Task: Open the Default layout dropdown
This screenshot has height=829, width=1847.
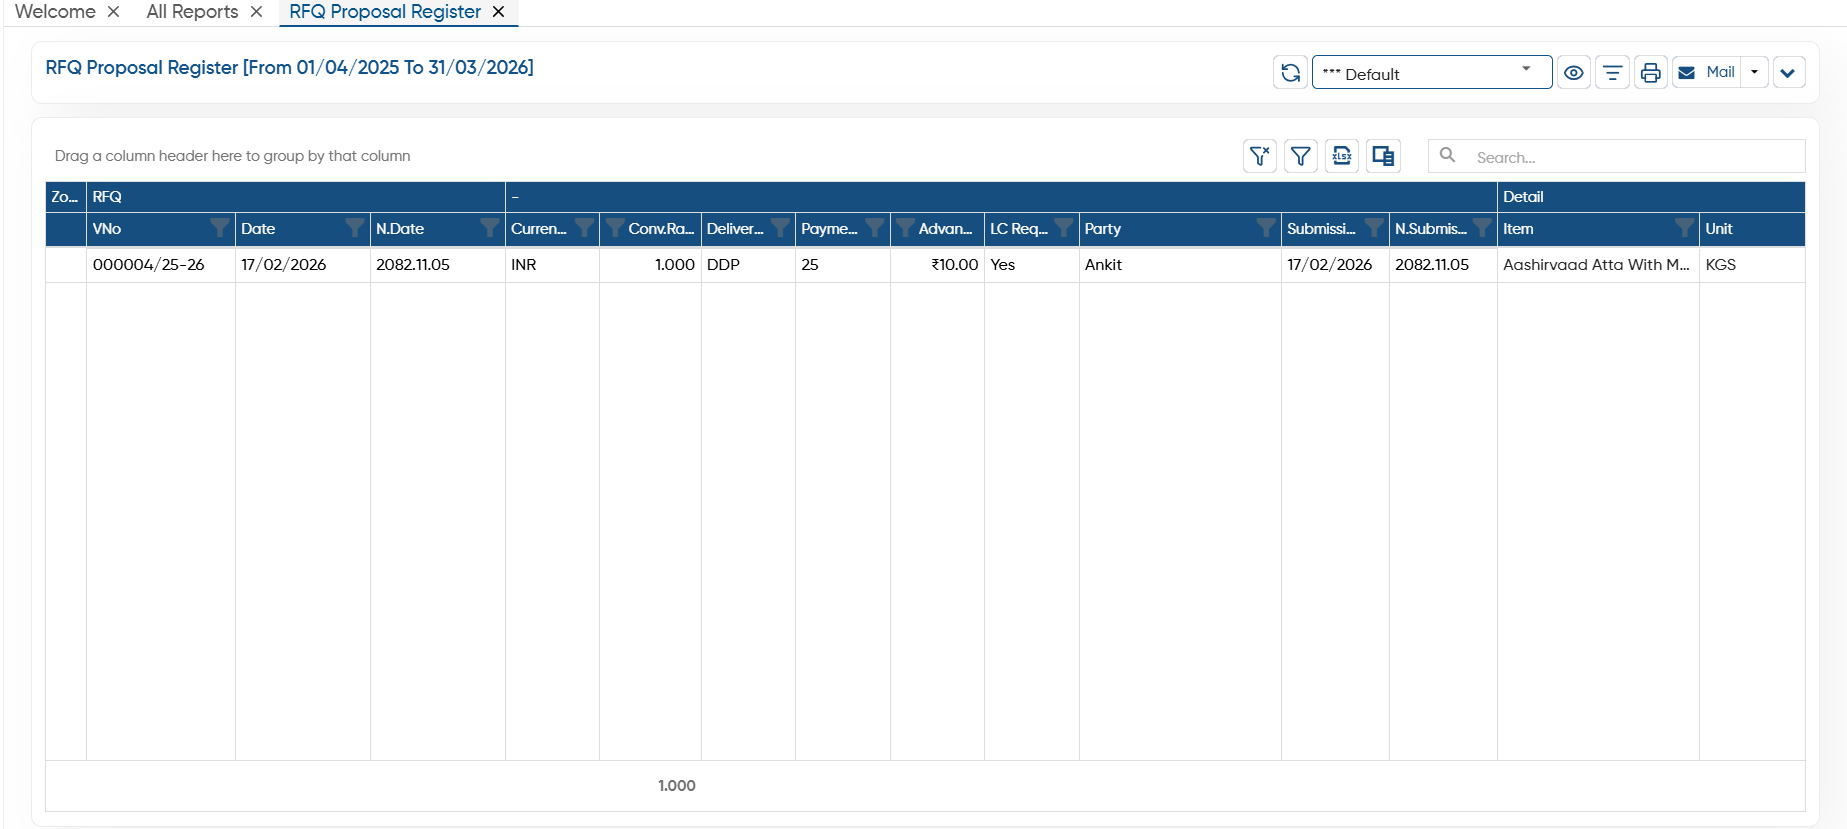Action: coord(1431,73)
